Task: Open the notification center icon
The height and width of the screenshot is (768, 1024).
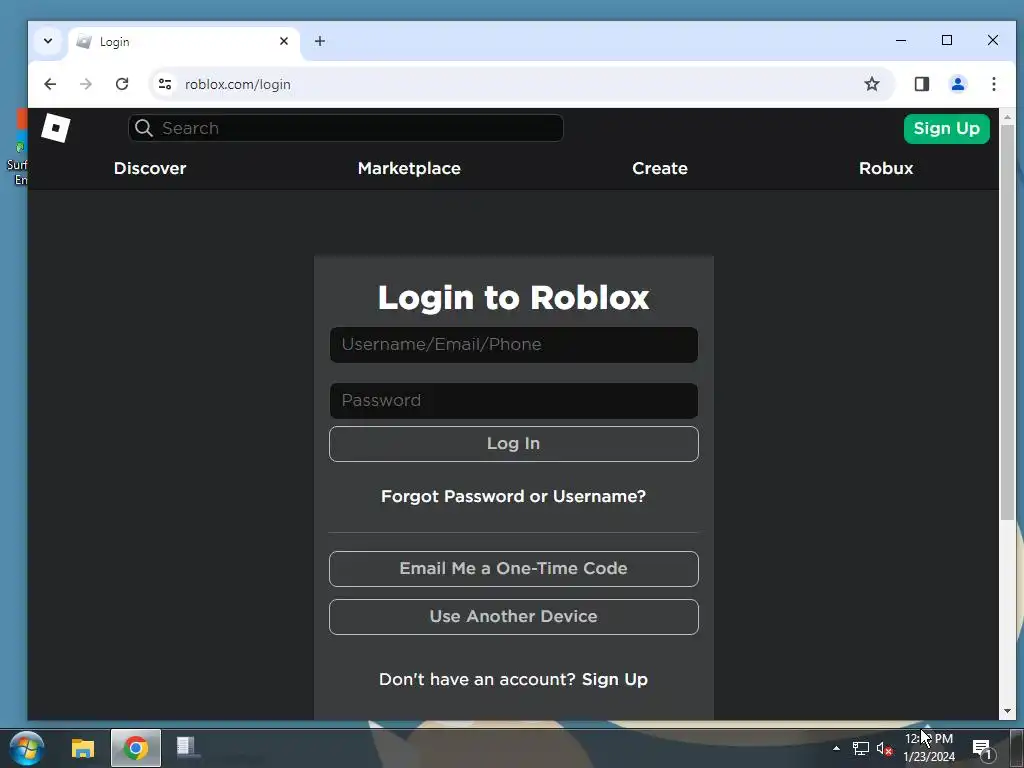Action: [x=983, y=750]
